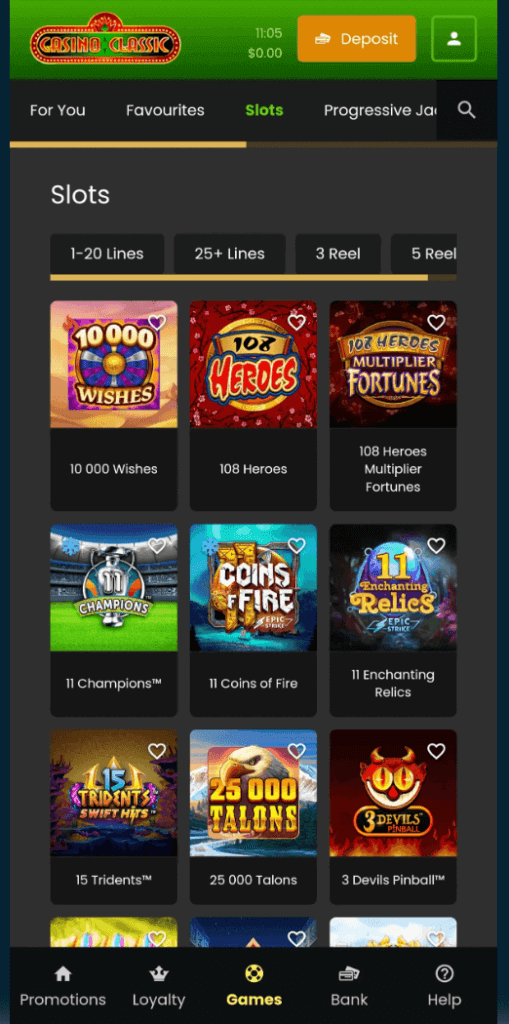Click the filter chips horizontal scroll bar

point(239,278)
